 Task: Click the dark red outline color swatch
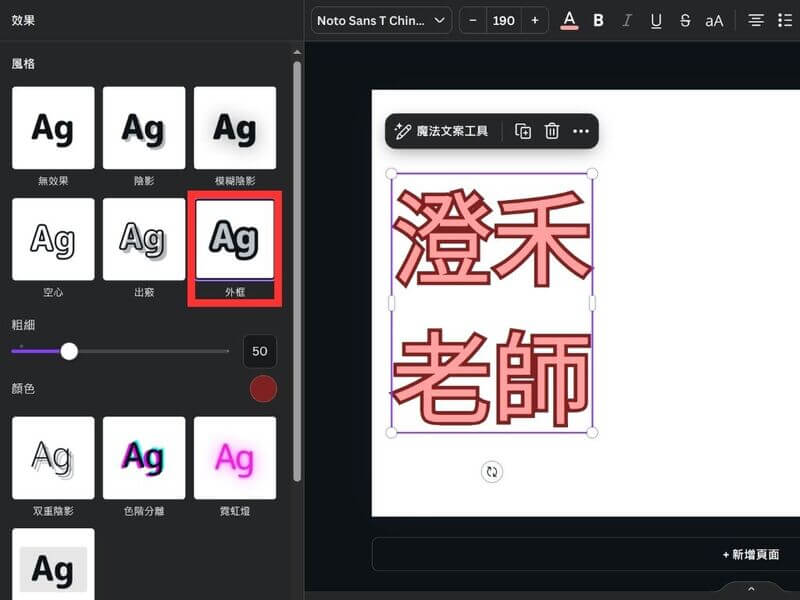point(263,389)
